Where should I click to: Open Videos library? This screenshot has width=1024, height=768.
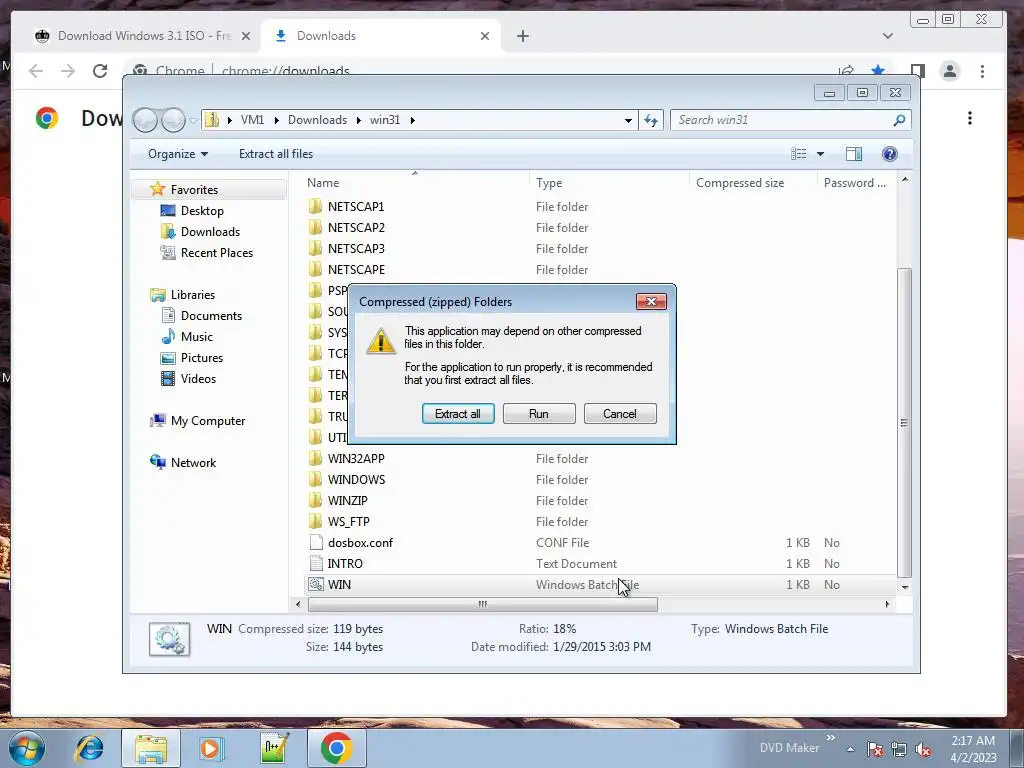tap(198, 378)
